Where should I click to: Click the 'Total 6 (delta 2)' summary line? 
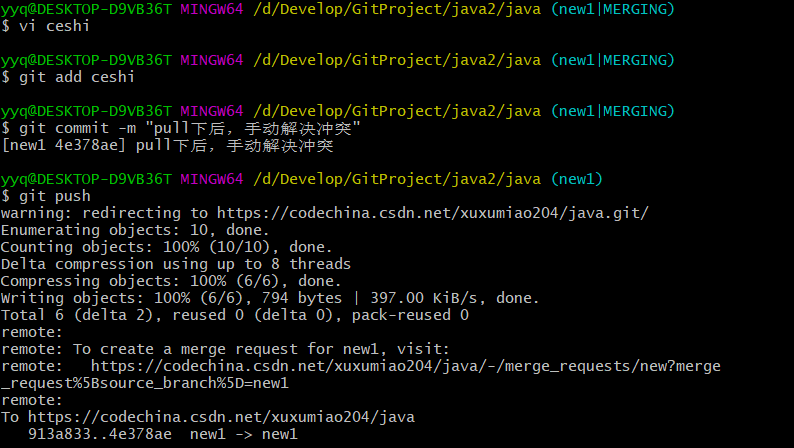pos(235,315)
